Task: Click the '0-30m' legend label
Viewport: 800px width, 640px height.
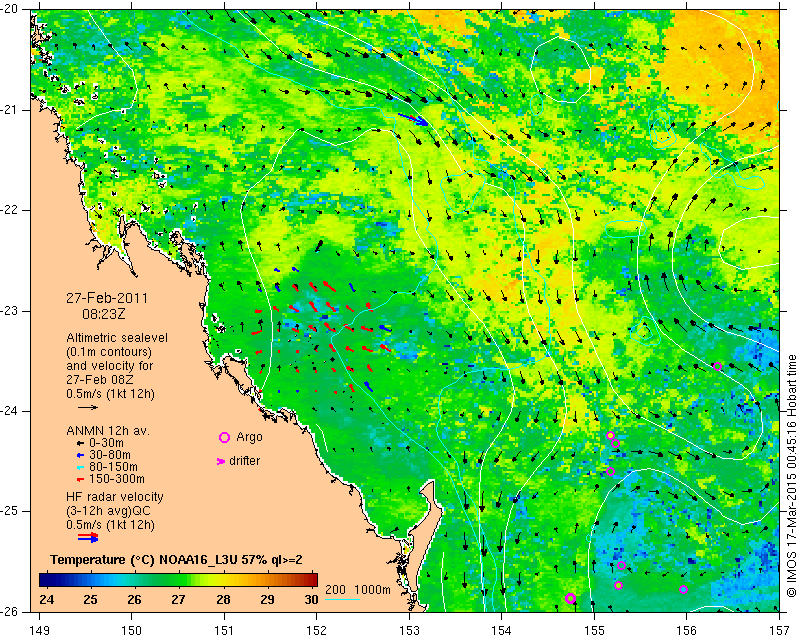Action: (x=107, y=443)
